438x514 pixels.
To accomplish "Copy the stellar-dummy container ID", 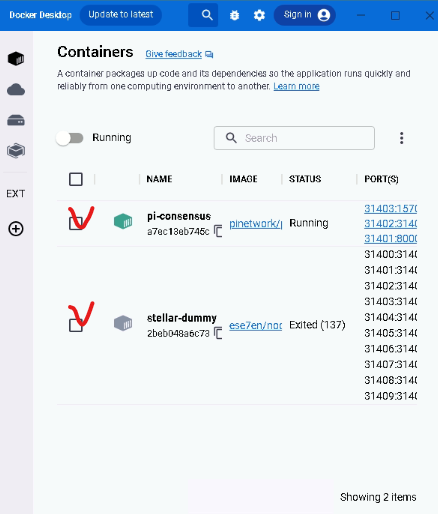I will [x=218, y=333].
